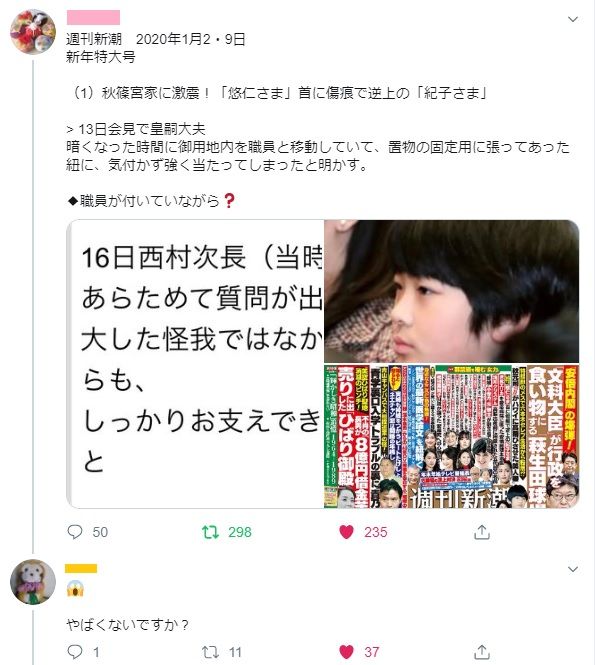Open the yellow-highlighted replier name
This screenshot has height=665, width=595.
click(x=81, y=568)
